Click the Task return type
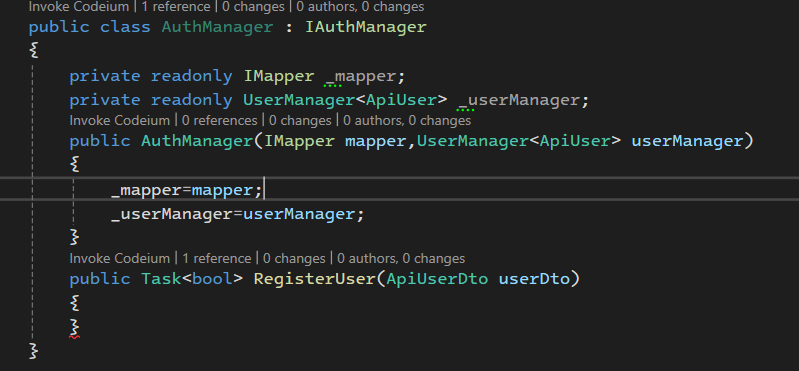This screenshot has height=371, width=799. pos(161,279)
